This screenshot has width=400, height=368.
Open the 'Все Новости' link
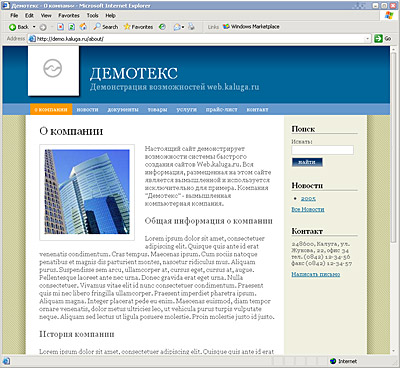click(308, 209)
